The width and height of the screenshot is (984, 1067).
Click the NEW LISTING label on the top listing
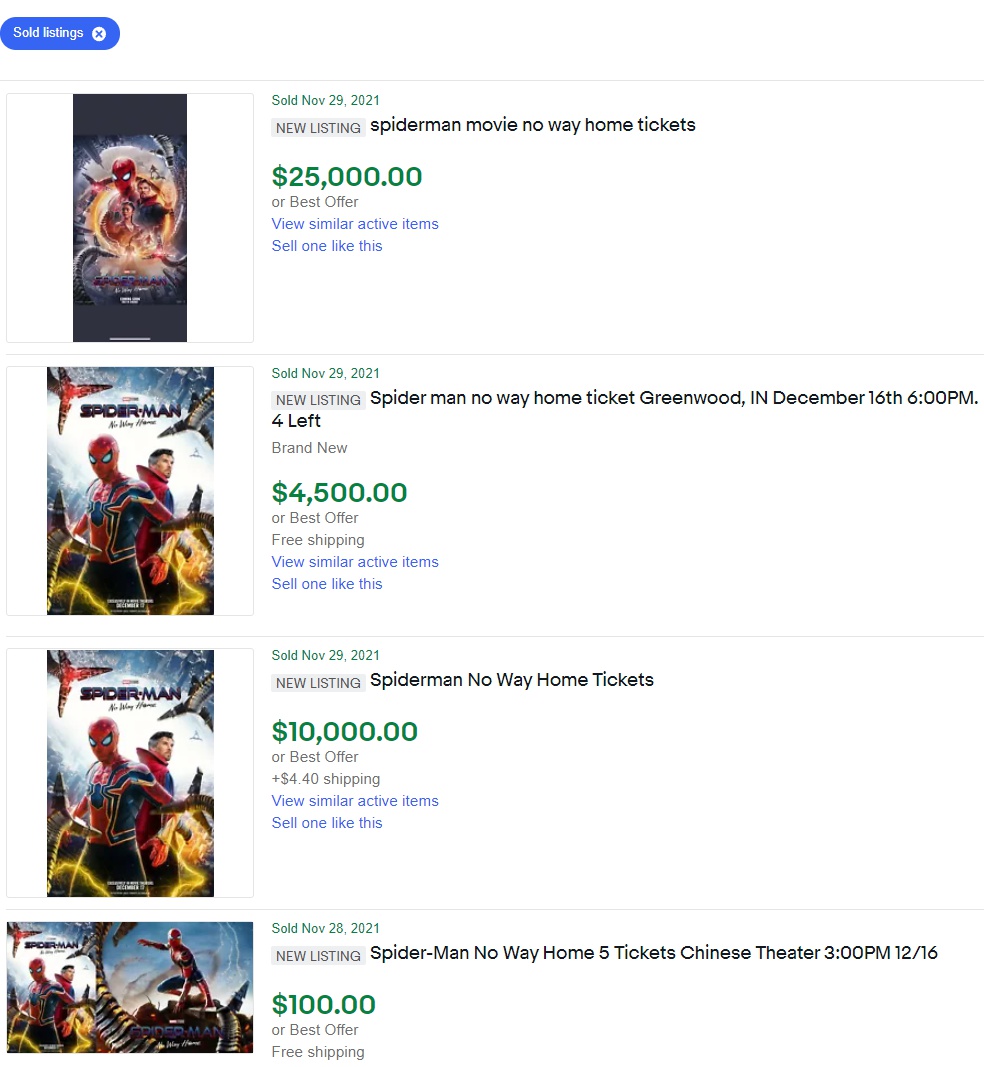pyautogui.click(x=318, y=128)
